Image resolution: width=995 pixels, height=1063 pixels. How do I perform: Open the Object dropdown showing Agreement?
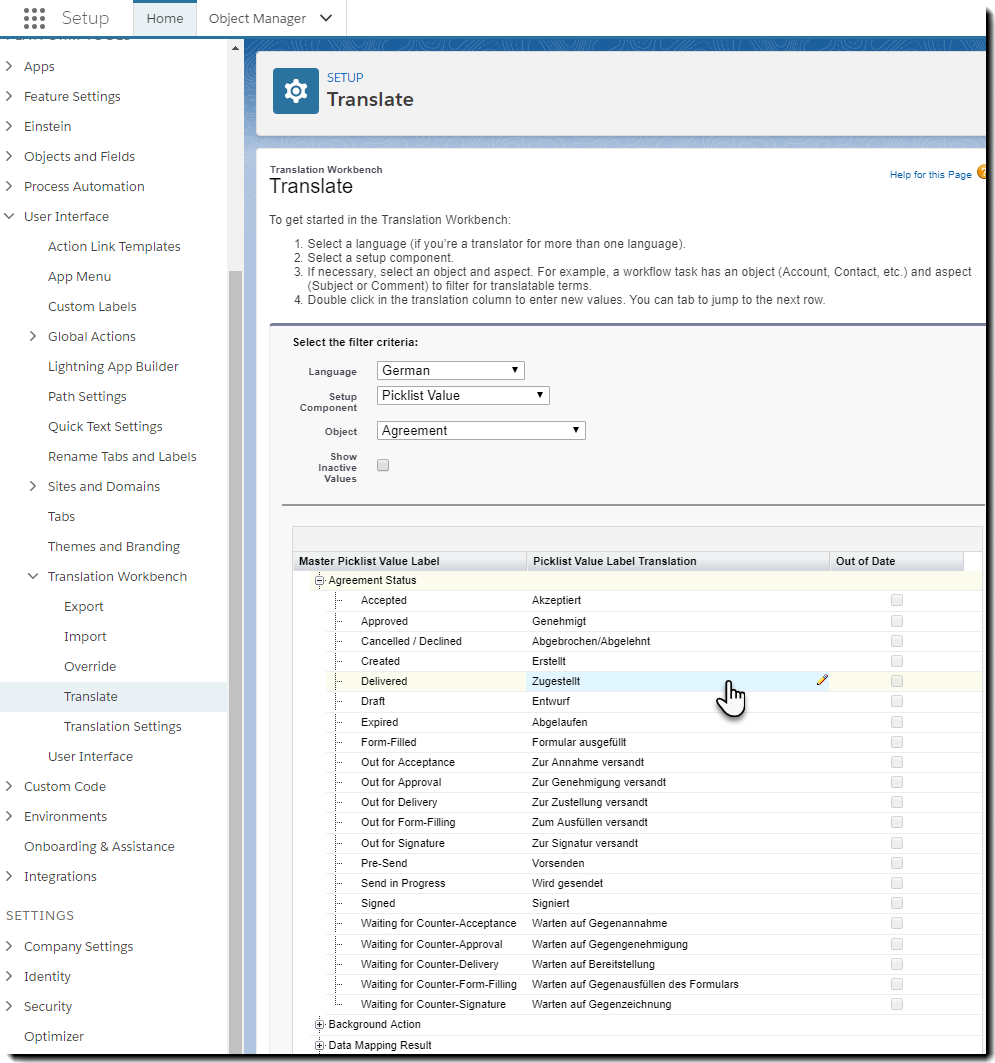point(481,430)
